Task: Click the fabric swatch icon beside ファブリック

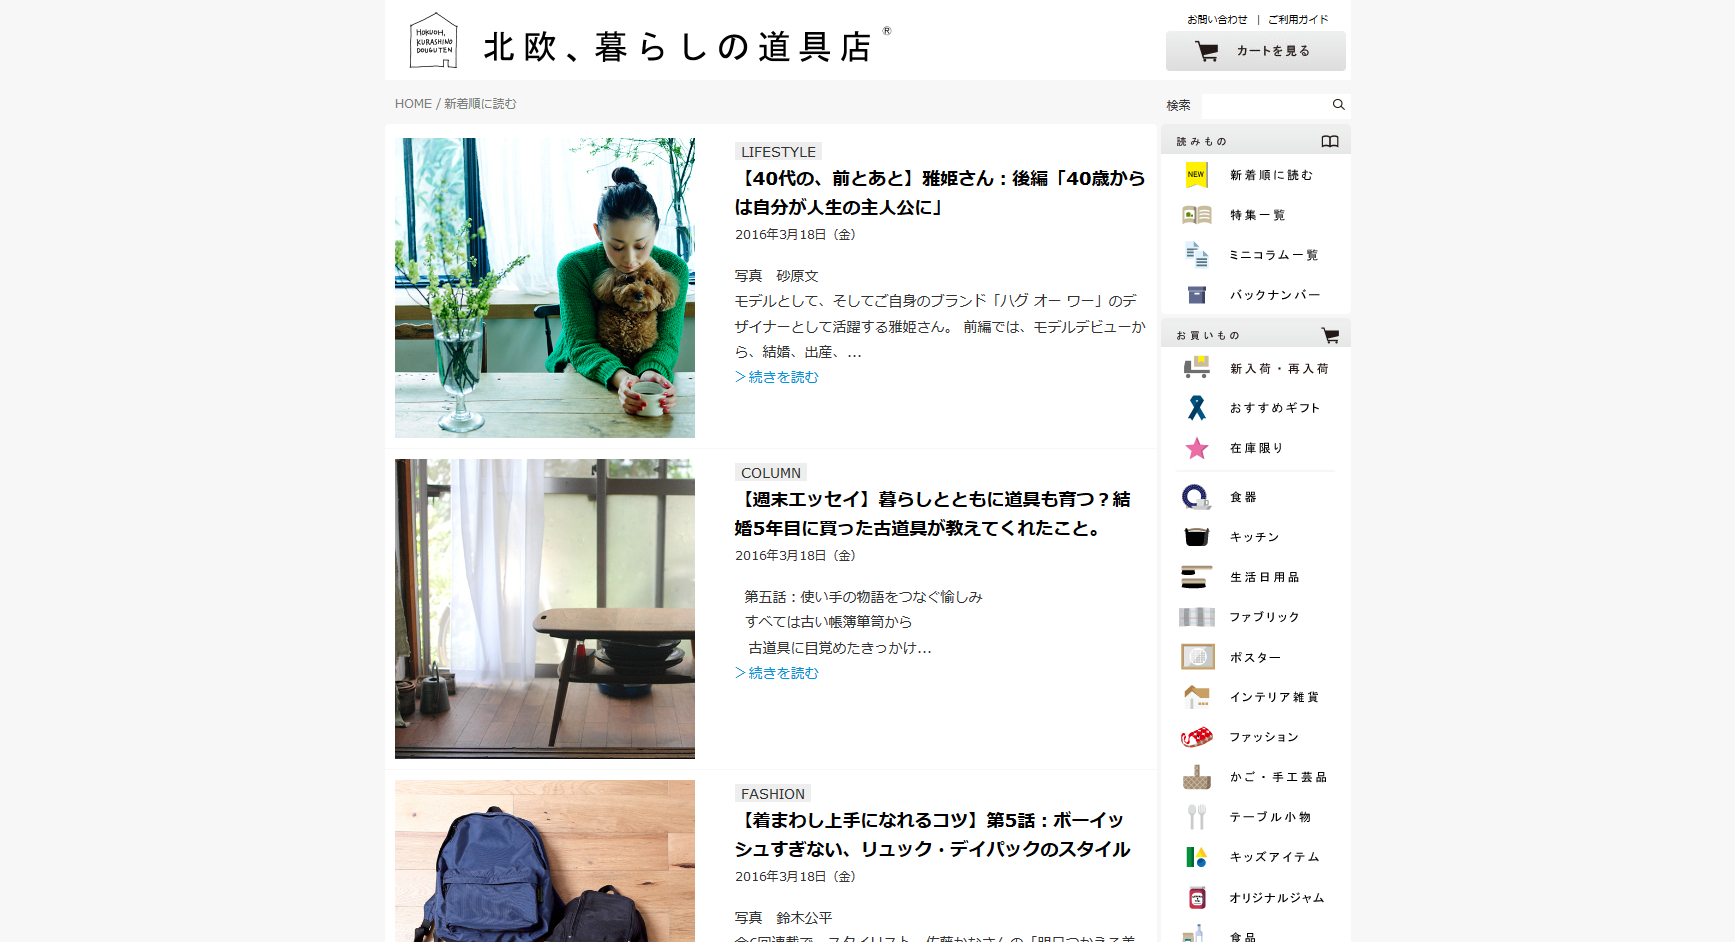Action: [1196, 617]
